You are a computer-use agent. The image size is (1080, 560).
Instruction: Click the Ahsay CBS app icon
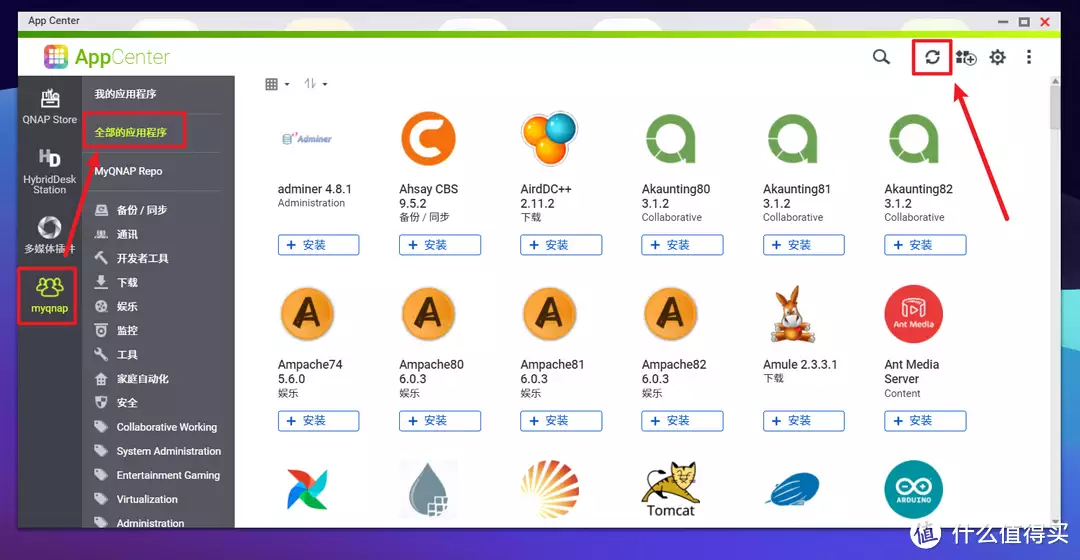[428, 138]
